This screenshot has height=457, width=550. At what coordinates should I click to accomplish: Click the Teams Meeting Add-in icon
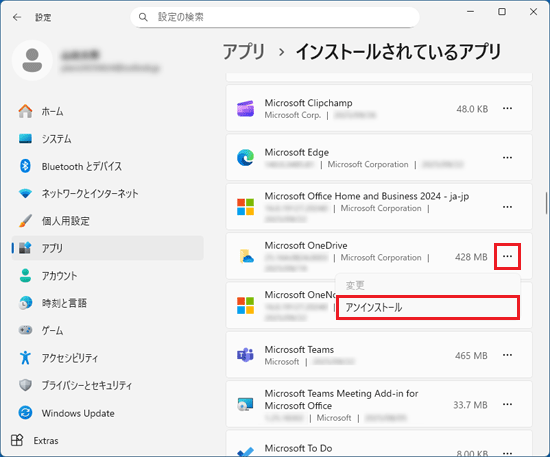246,404
